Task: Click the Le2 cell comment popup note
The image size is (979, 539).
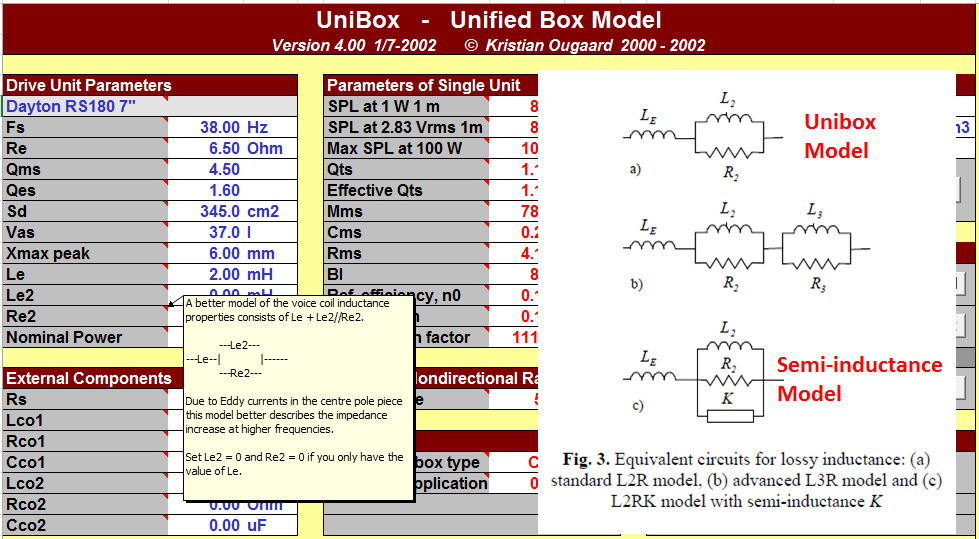Action: 298,398
